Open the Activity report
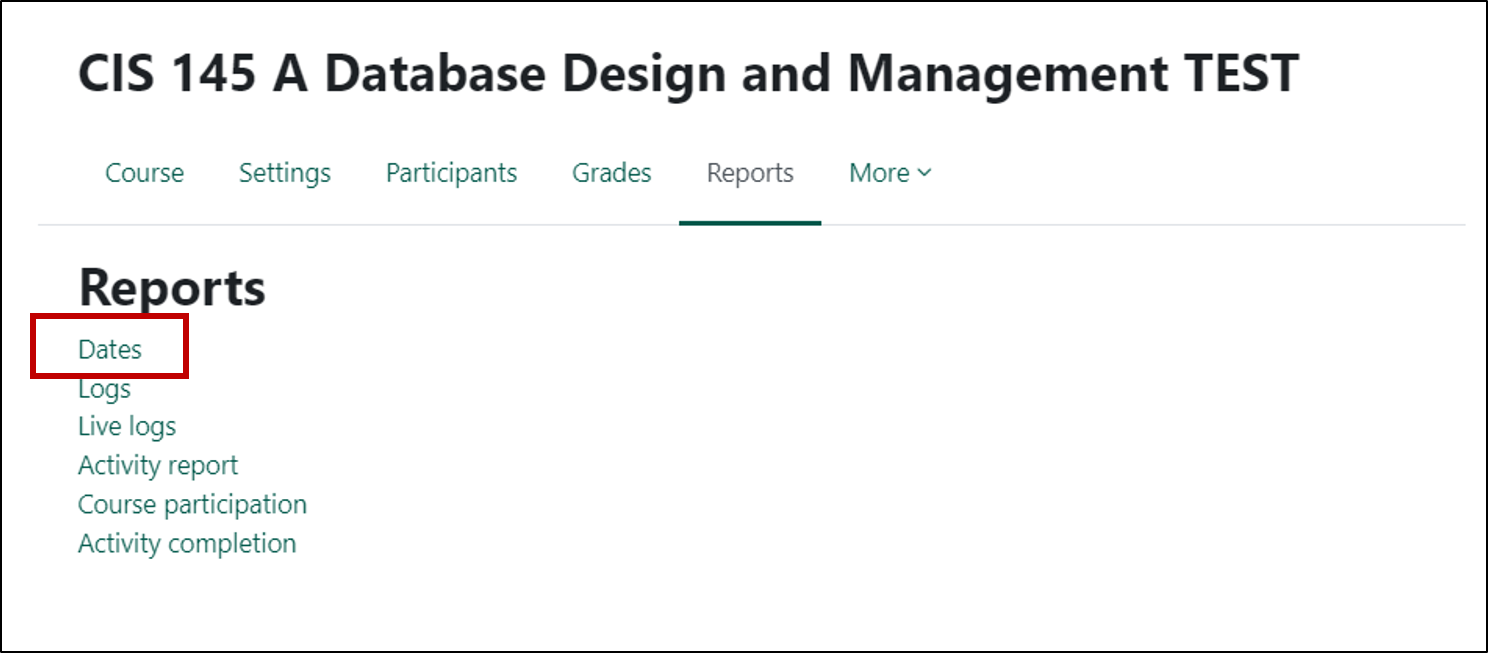The width and height of the screenshot is (1488, 653). tap(157, 465)
